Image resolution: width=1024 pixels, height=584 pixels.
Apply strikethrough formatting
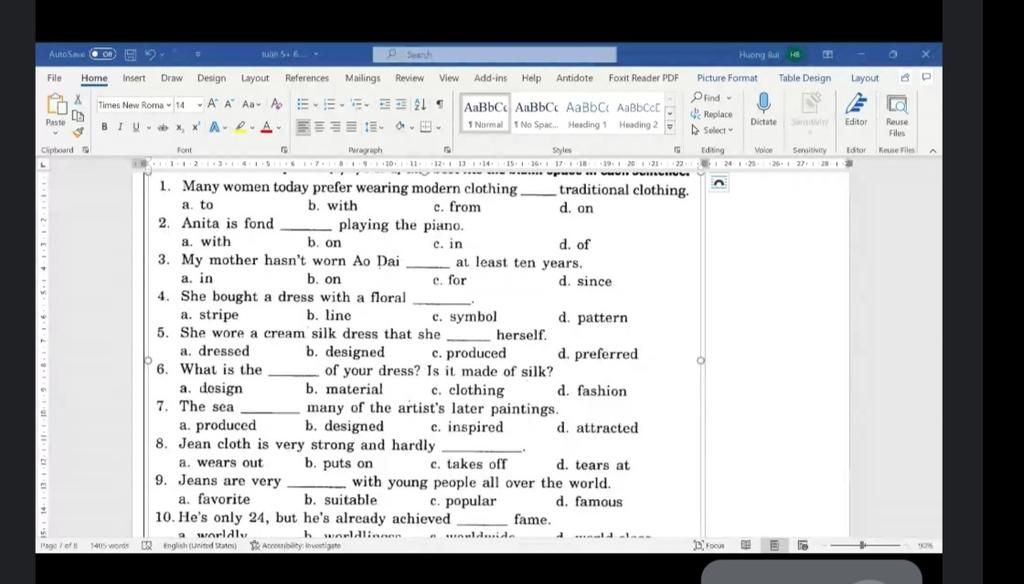tap(163, 127)
